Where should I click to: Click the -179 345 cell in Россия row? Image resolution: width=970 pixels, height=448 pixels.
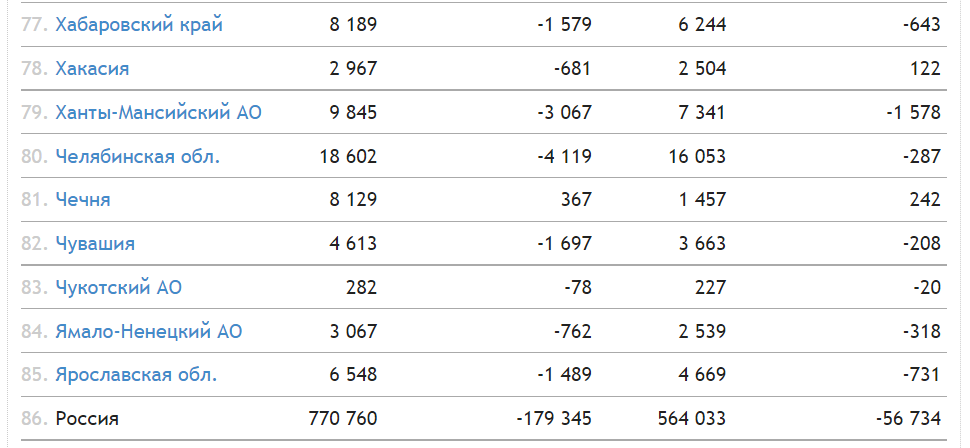point(554,419)
